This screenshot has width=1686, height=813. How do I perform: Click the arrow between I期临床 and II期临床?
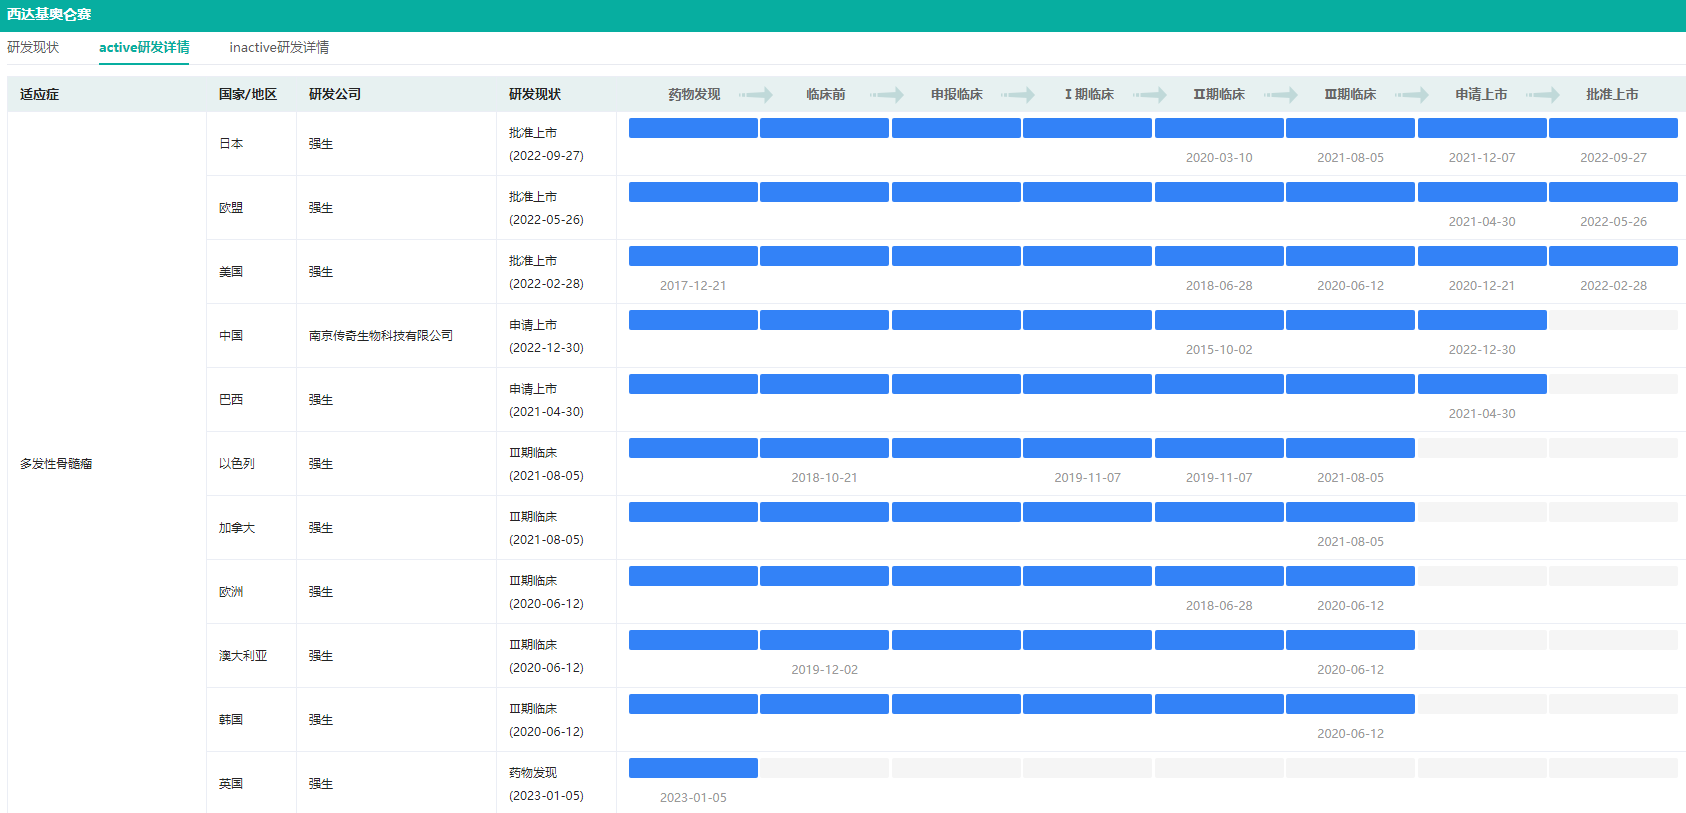[x=1150, y=95]
